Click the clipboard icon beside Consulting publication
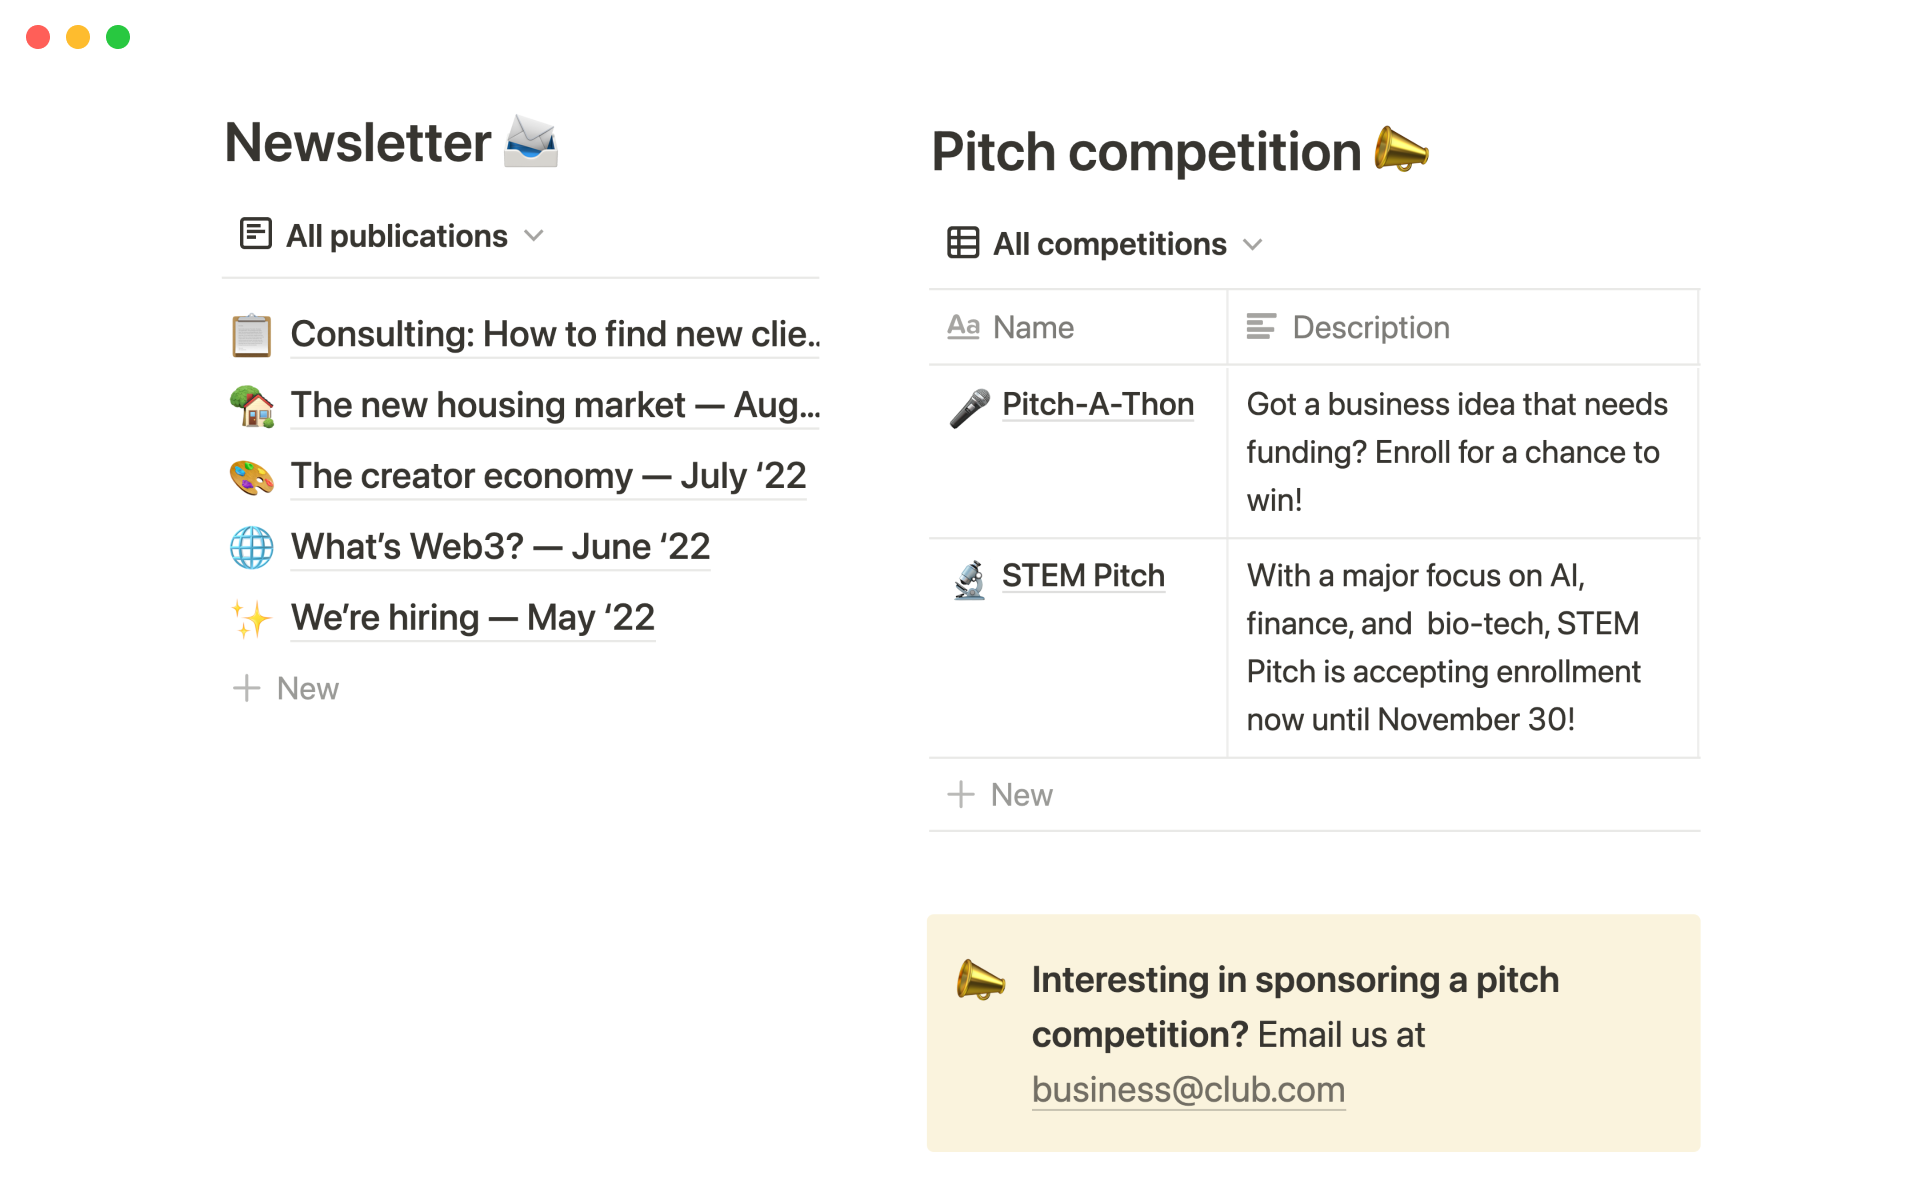Viewport: 1920px width, 1200px height. coord(252,335)
